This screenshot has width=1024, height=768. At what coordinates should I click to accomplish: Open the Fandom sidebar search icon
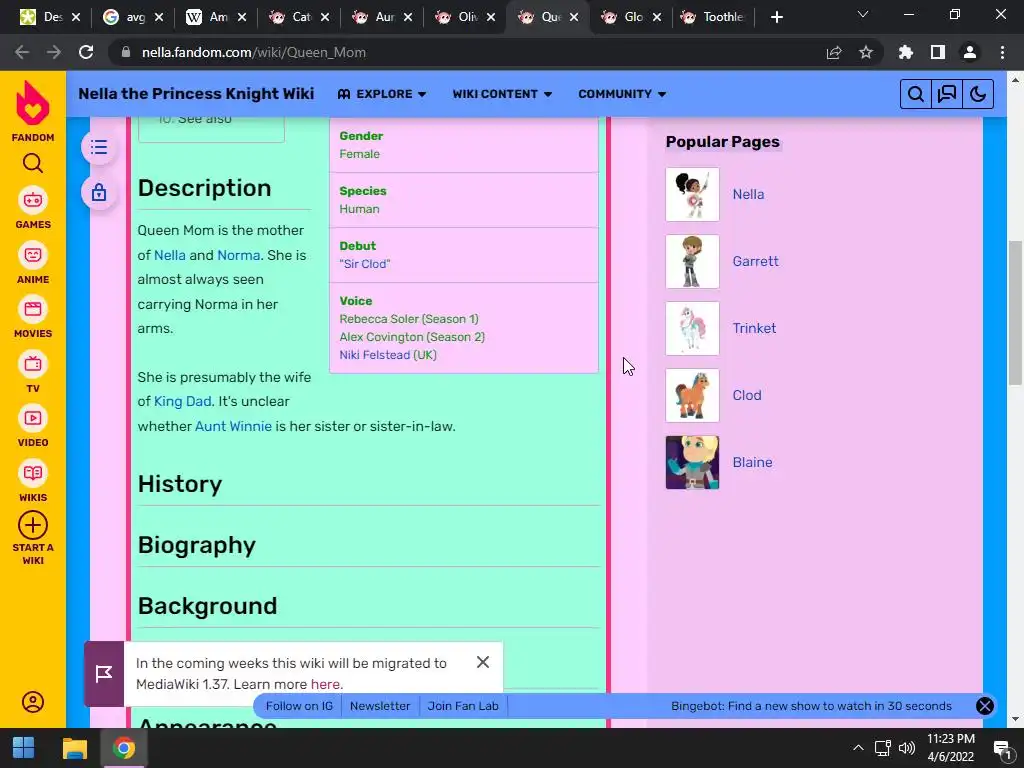coord(33,163)
